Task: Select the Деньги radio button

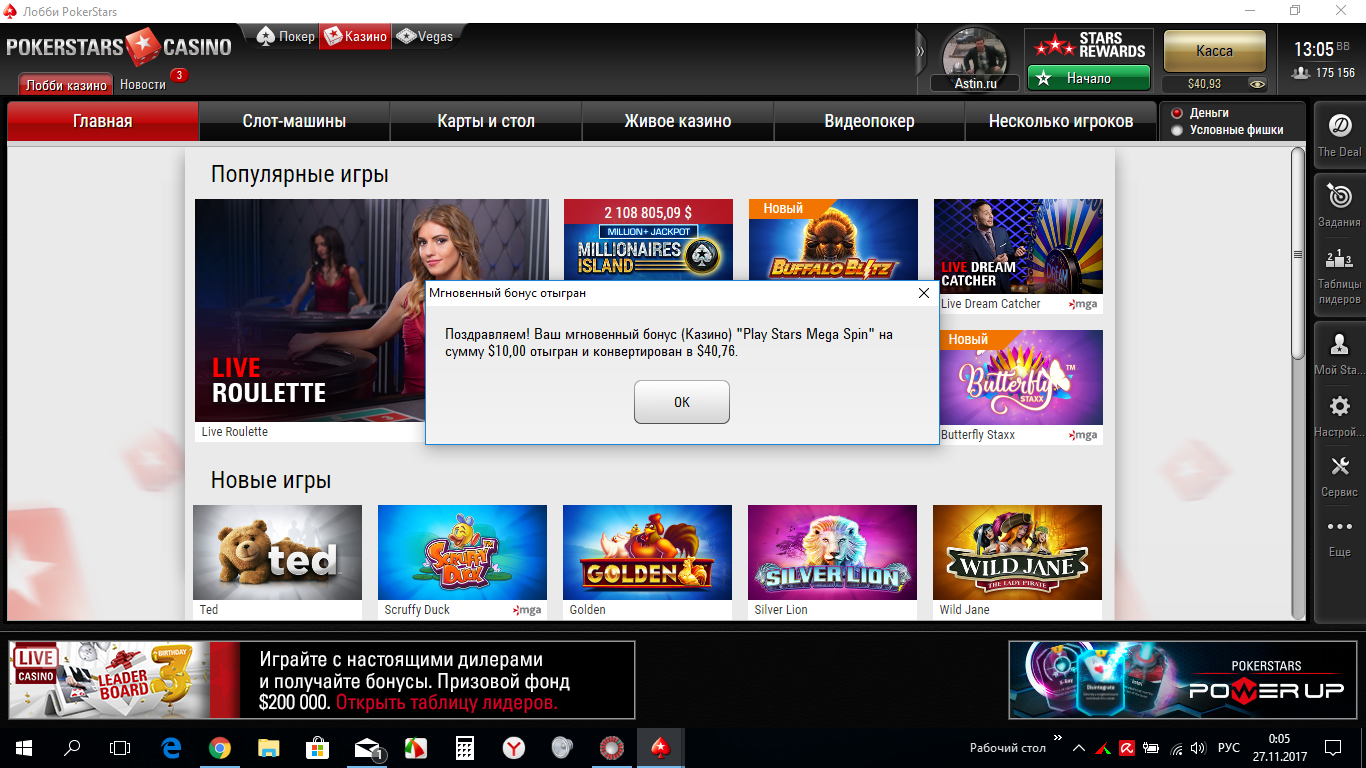Action: pyautogui.click(x=1177, y=113)
